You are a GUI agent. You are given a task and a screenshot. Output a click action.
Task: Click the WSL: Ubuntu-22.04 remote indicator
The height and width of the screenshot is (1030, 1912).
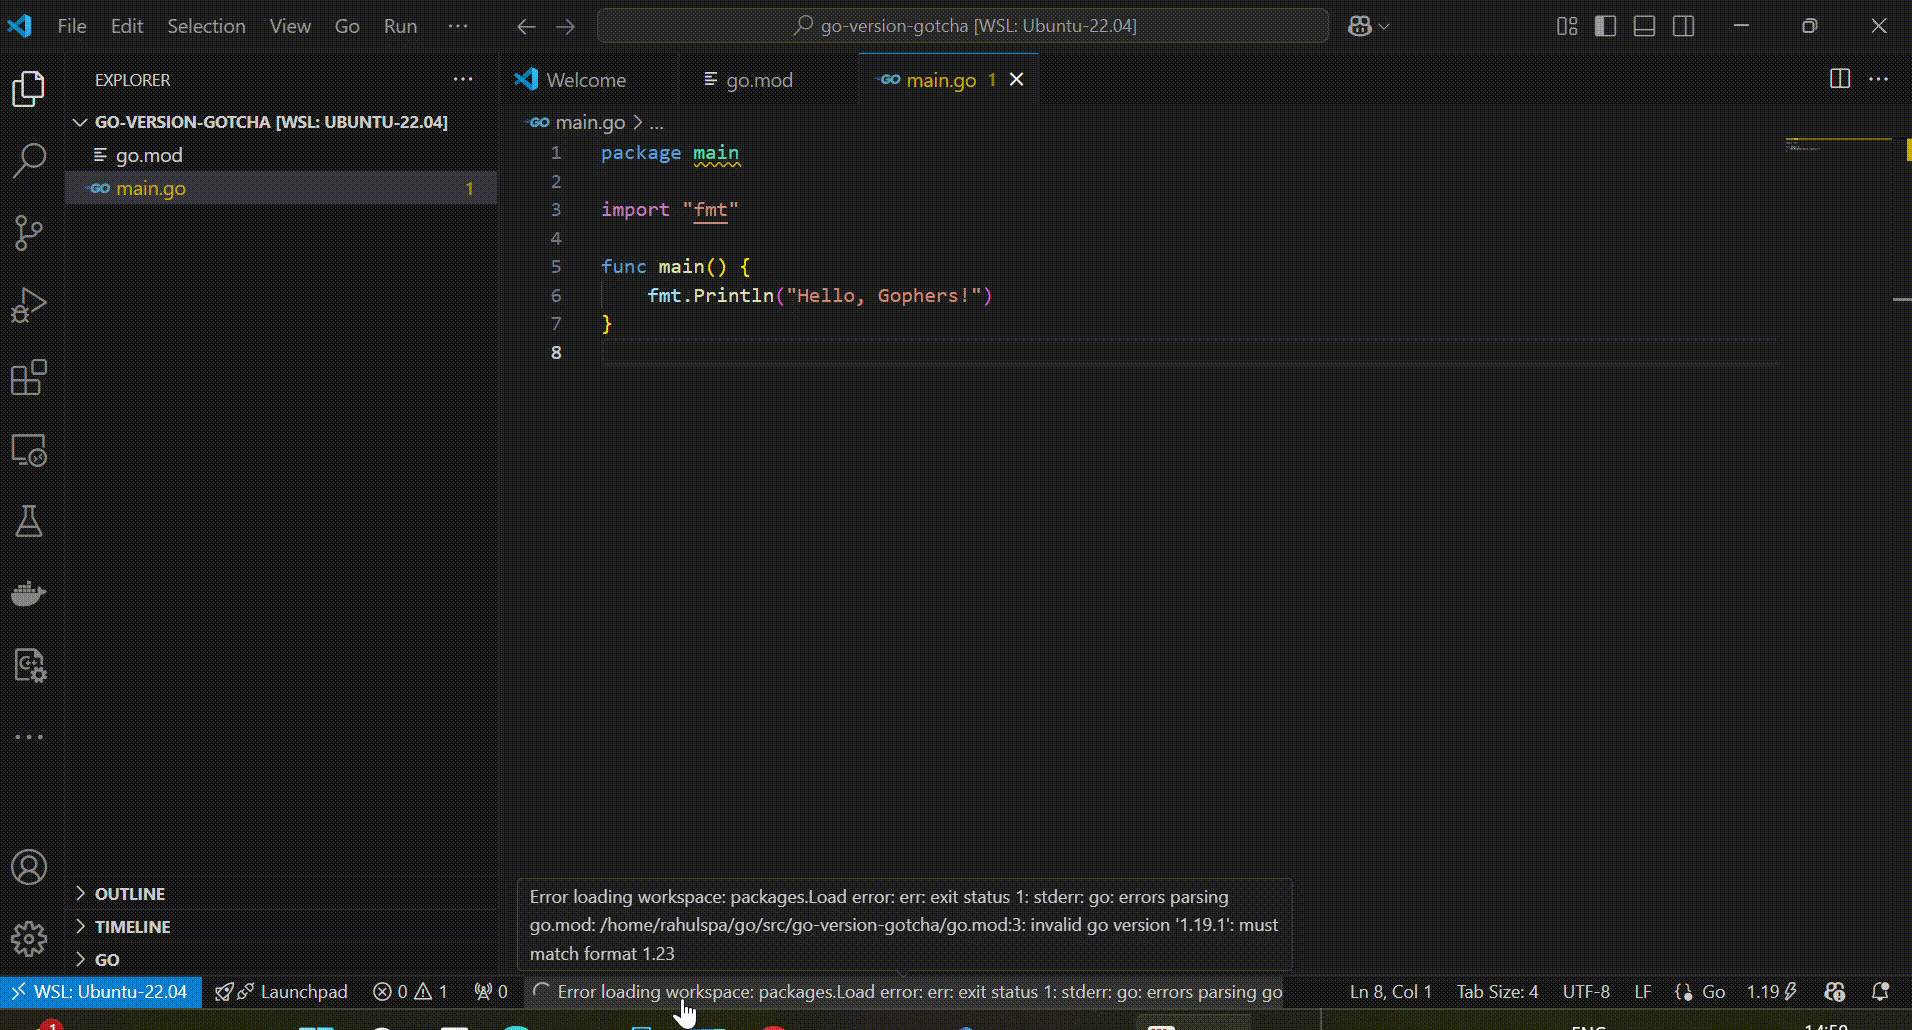point(101,991)
